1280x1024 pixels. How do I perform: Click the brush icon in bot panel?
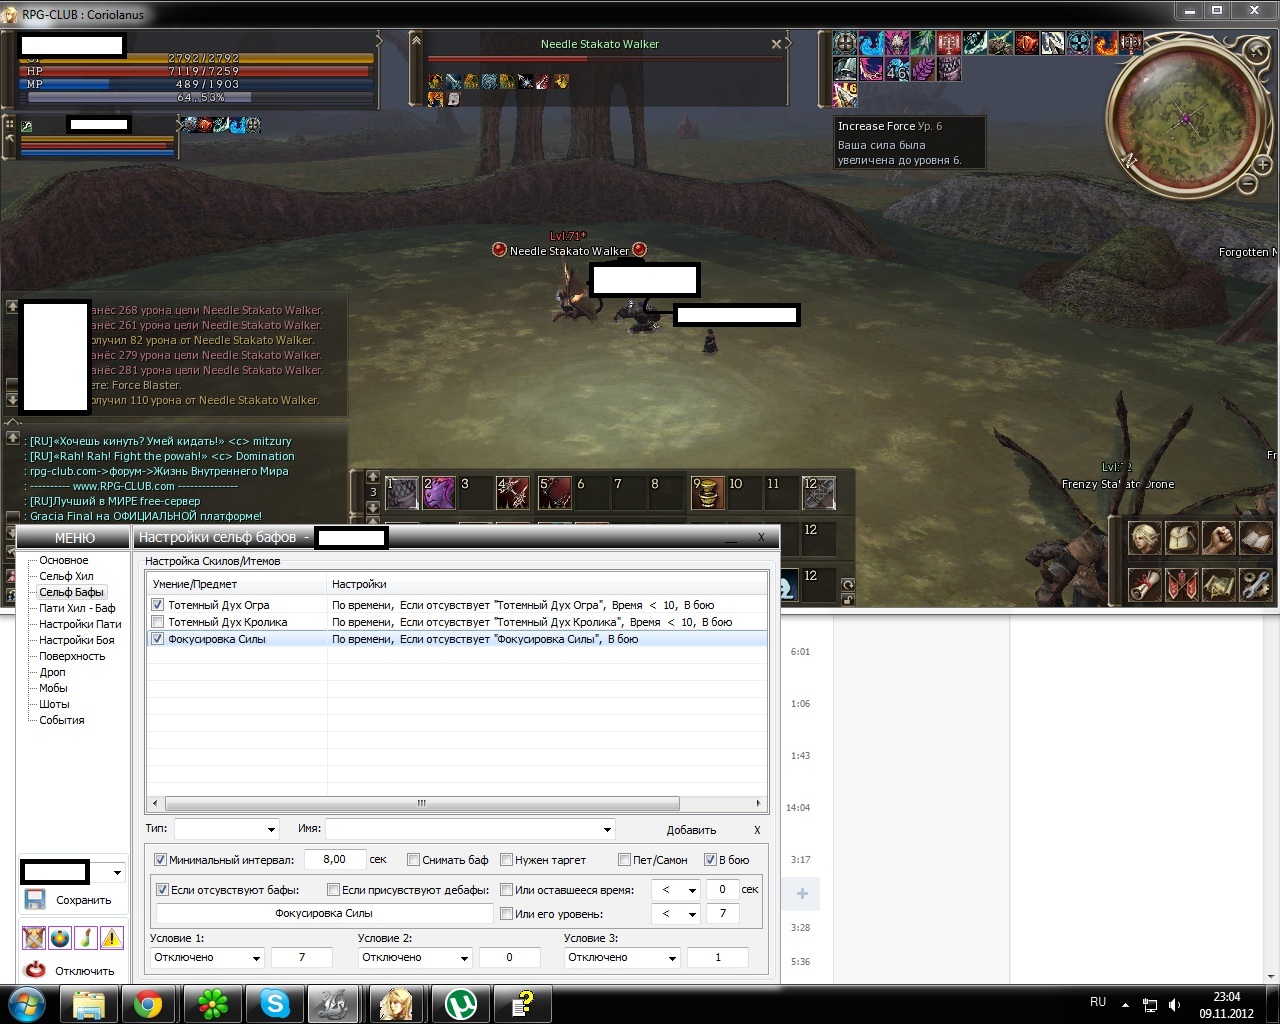point(86,938)
